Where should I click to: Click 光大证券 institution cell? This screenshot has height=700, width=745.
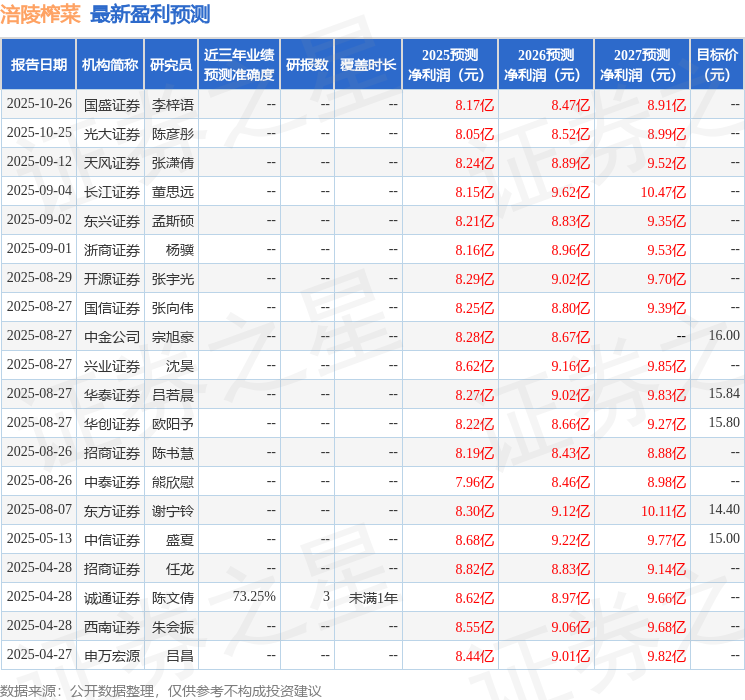tap(112, 134)
